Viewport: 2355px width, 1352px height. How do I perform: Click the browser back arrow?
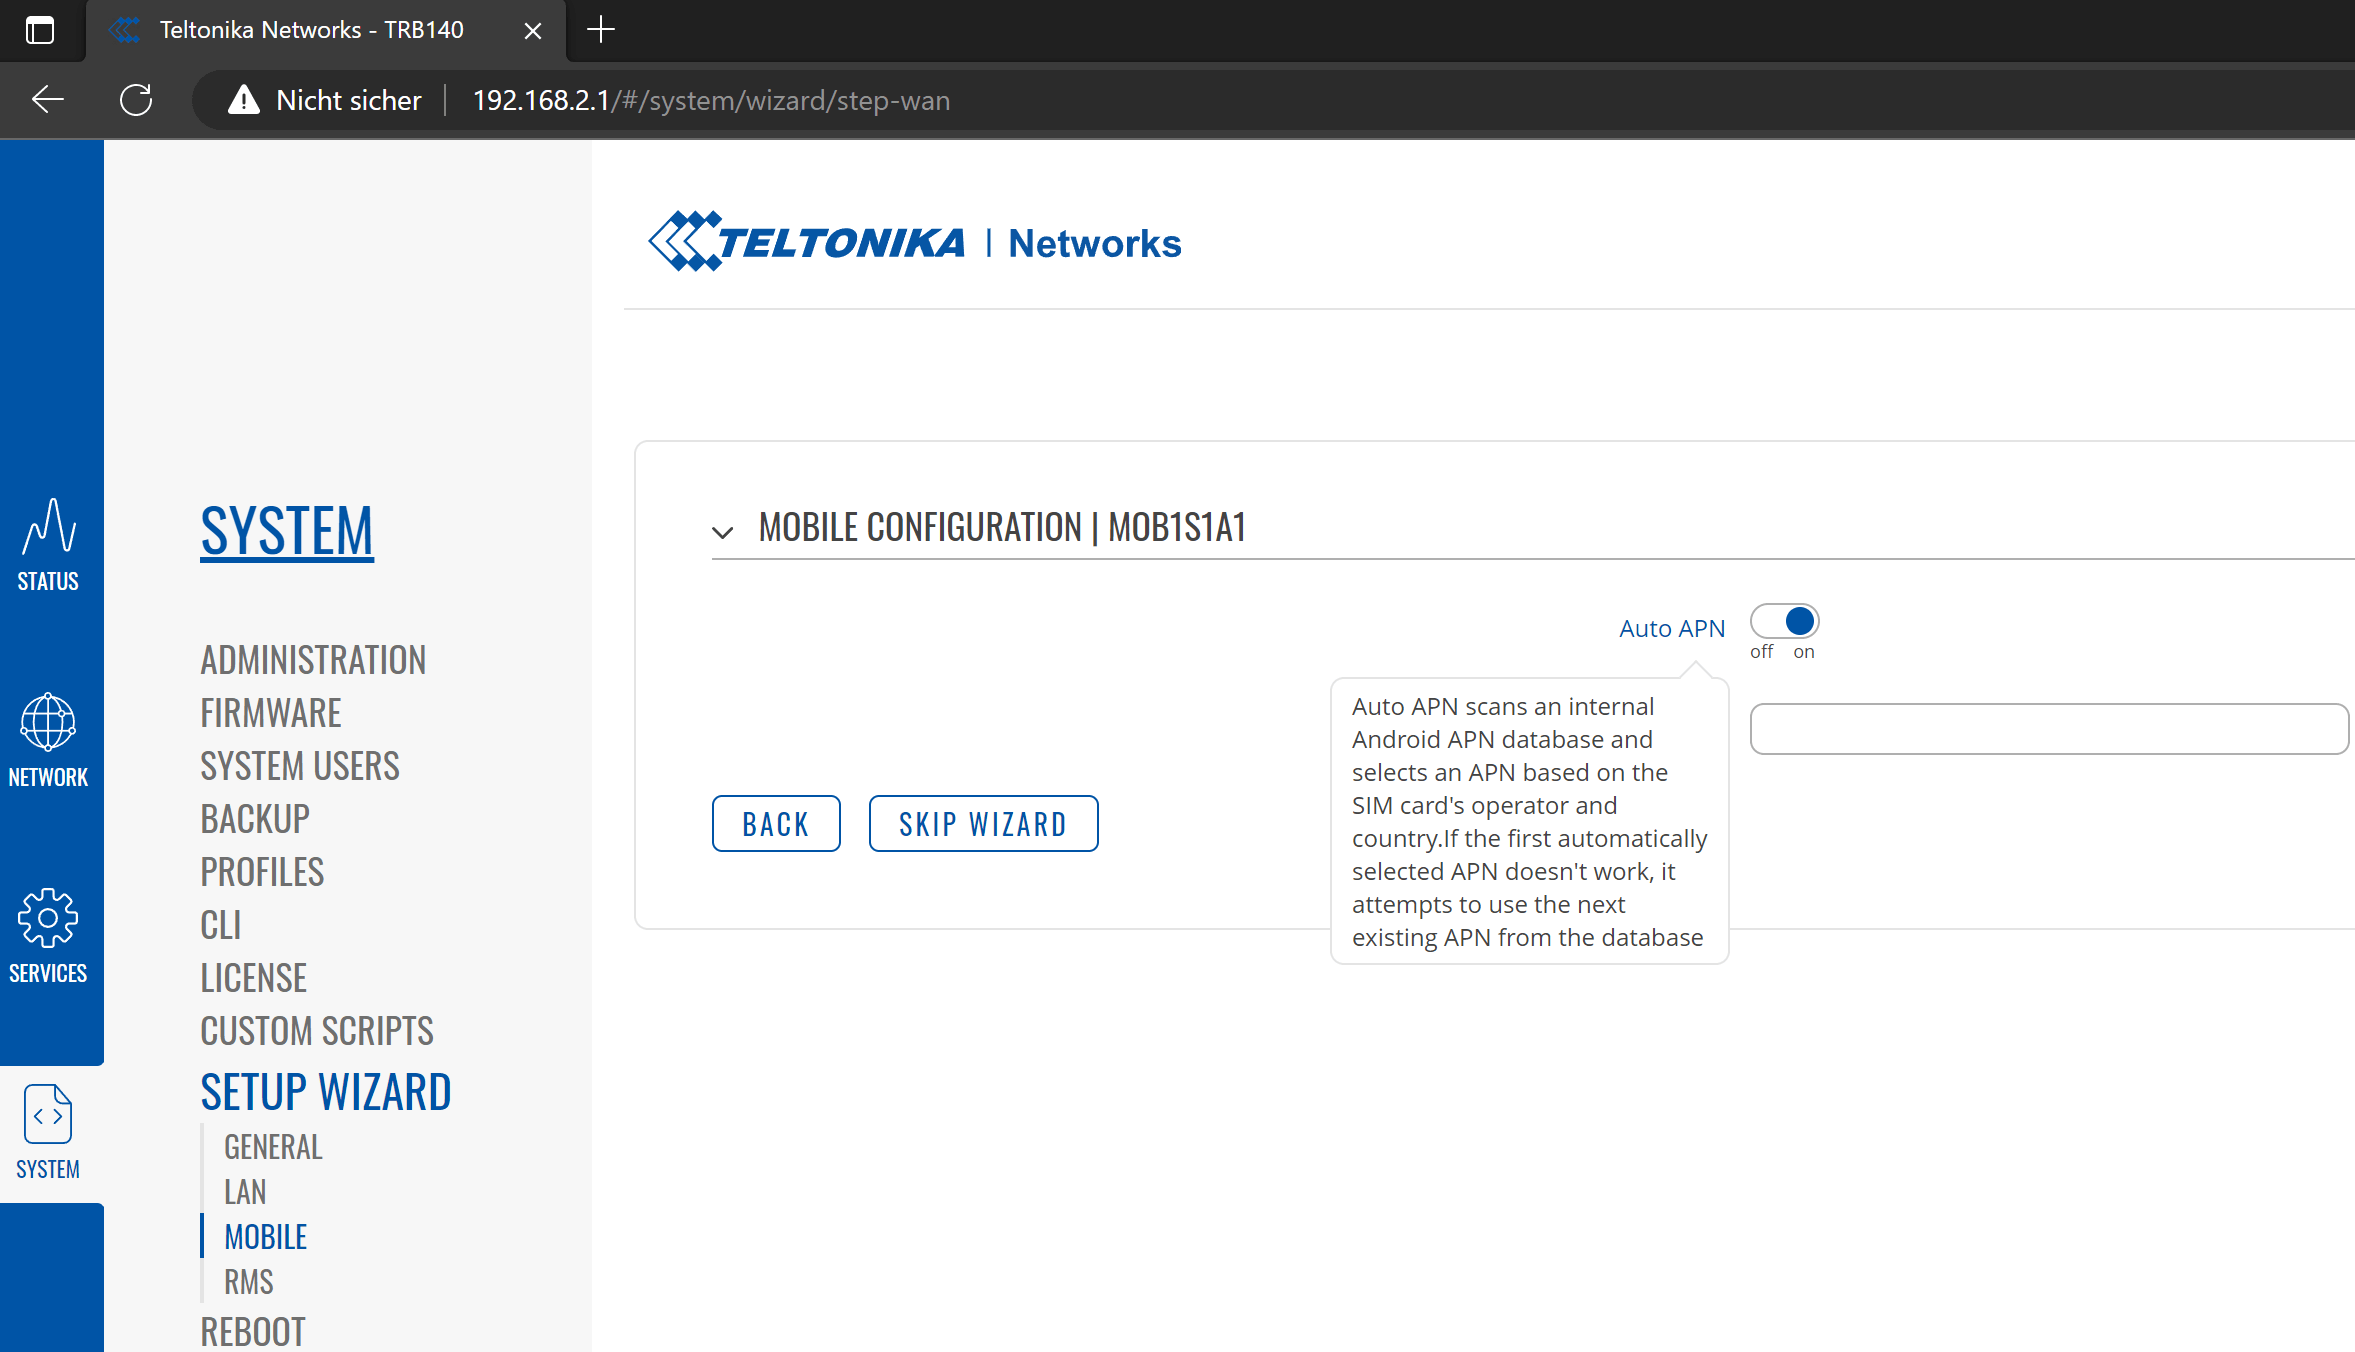click(47, 100)
